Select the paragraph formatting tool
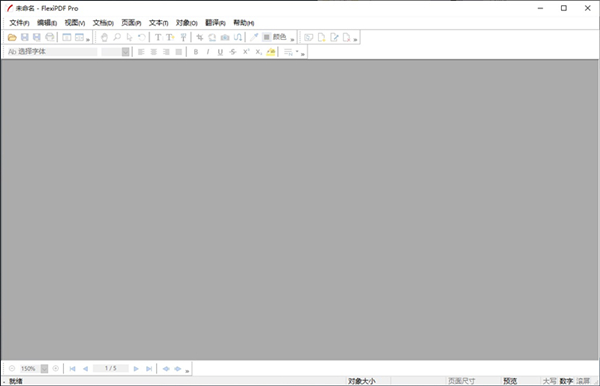600x386 pixels. [183, 37]
